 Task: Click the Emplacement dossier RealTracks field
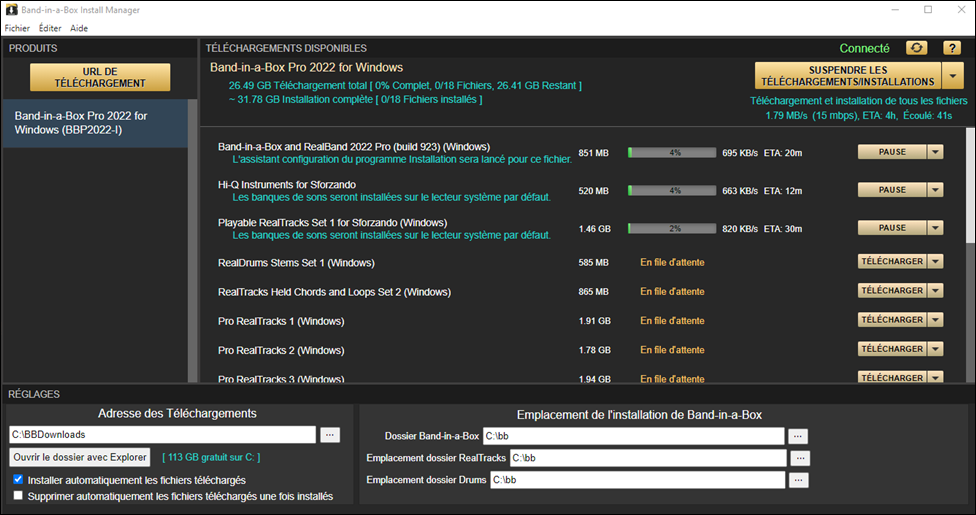(x=648, y=458)
